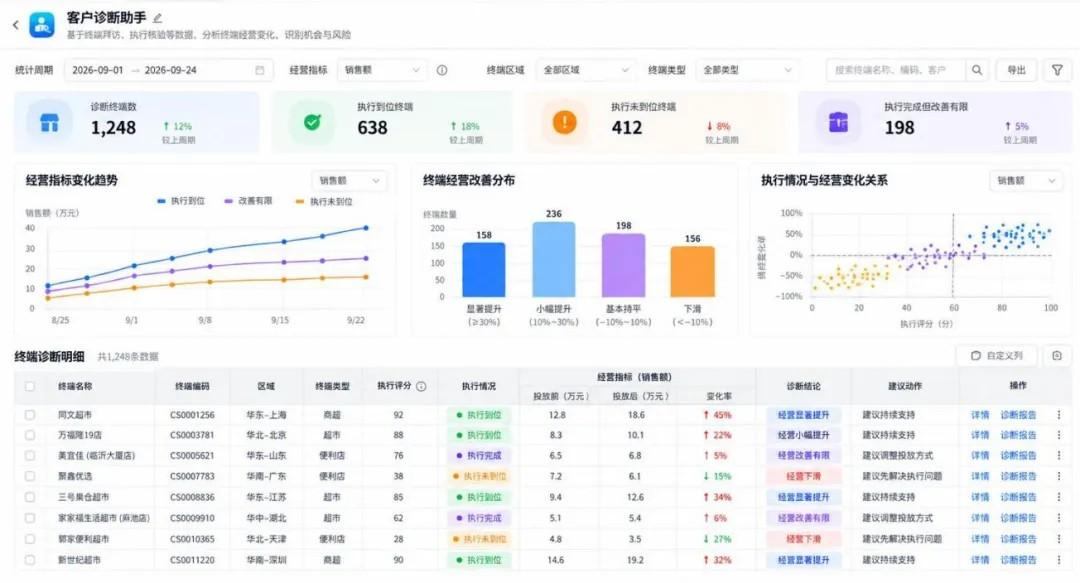
Task: Open 诊断报告 for 三号集合超市
Action: pos(1018,497)
